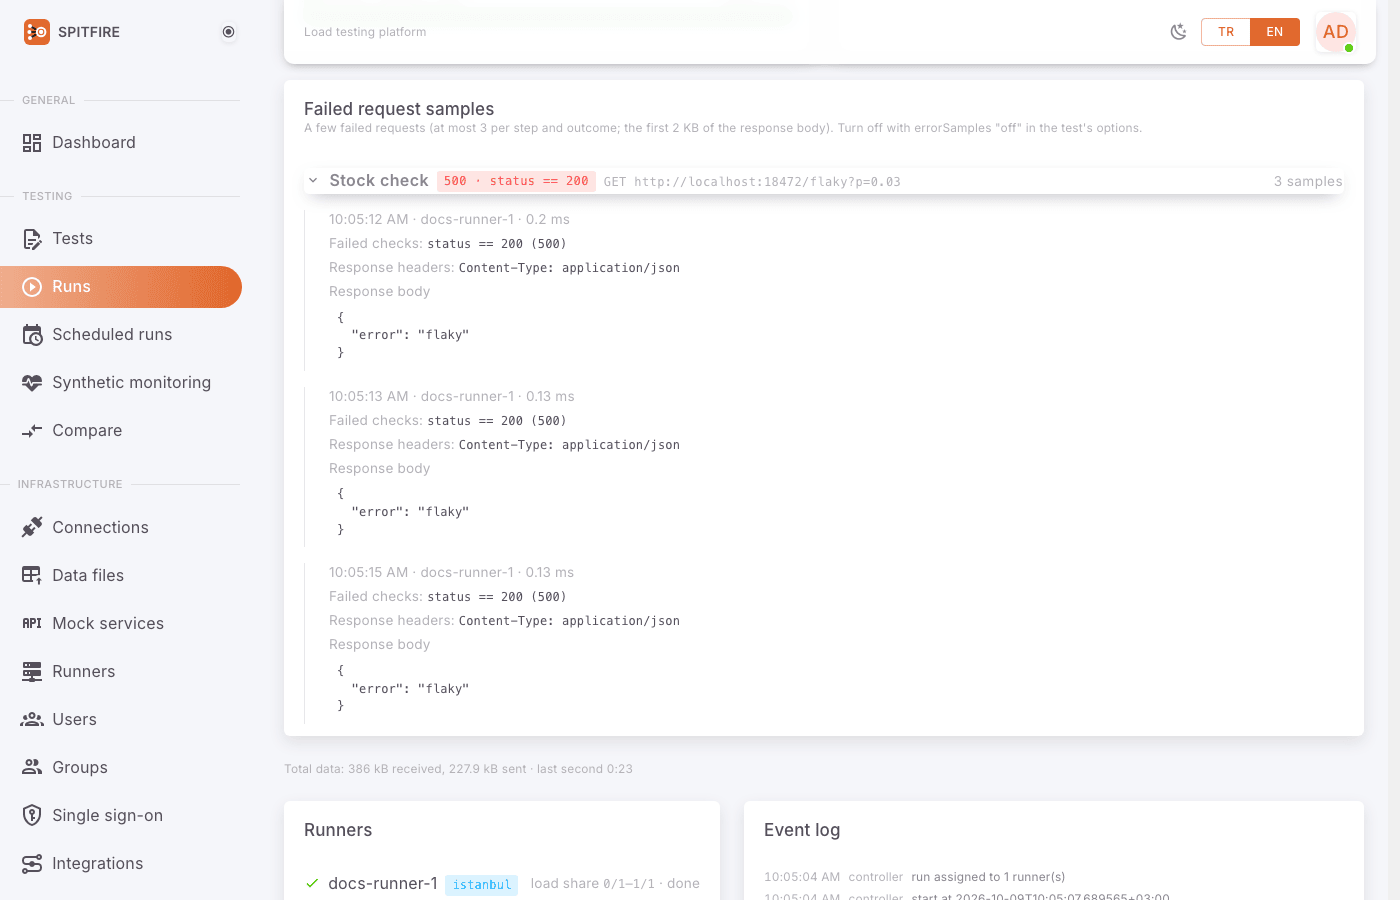This screenshot has width=1400, height=900.
Task: Click the green check beside docs-runner-1
Action: [312, 883]
